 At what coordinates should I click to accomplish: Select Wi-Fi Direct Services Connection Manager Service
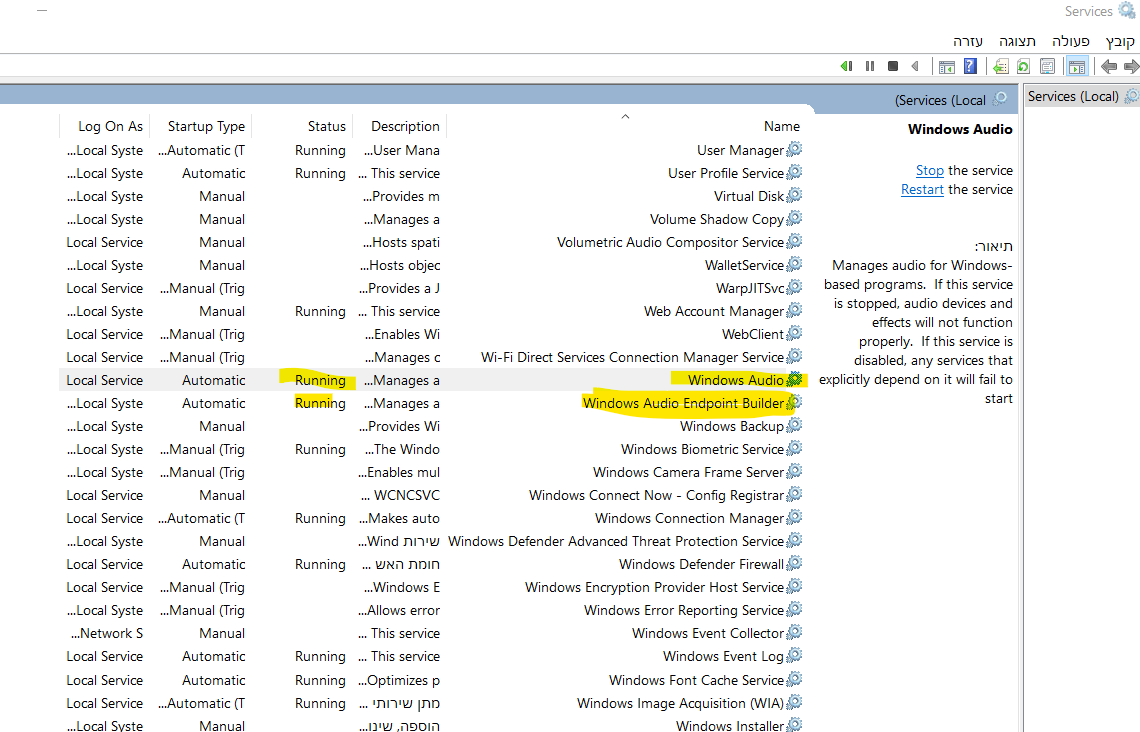tap(632, 357)
